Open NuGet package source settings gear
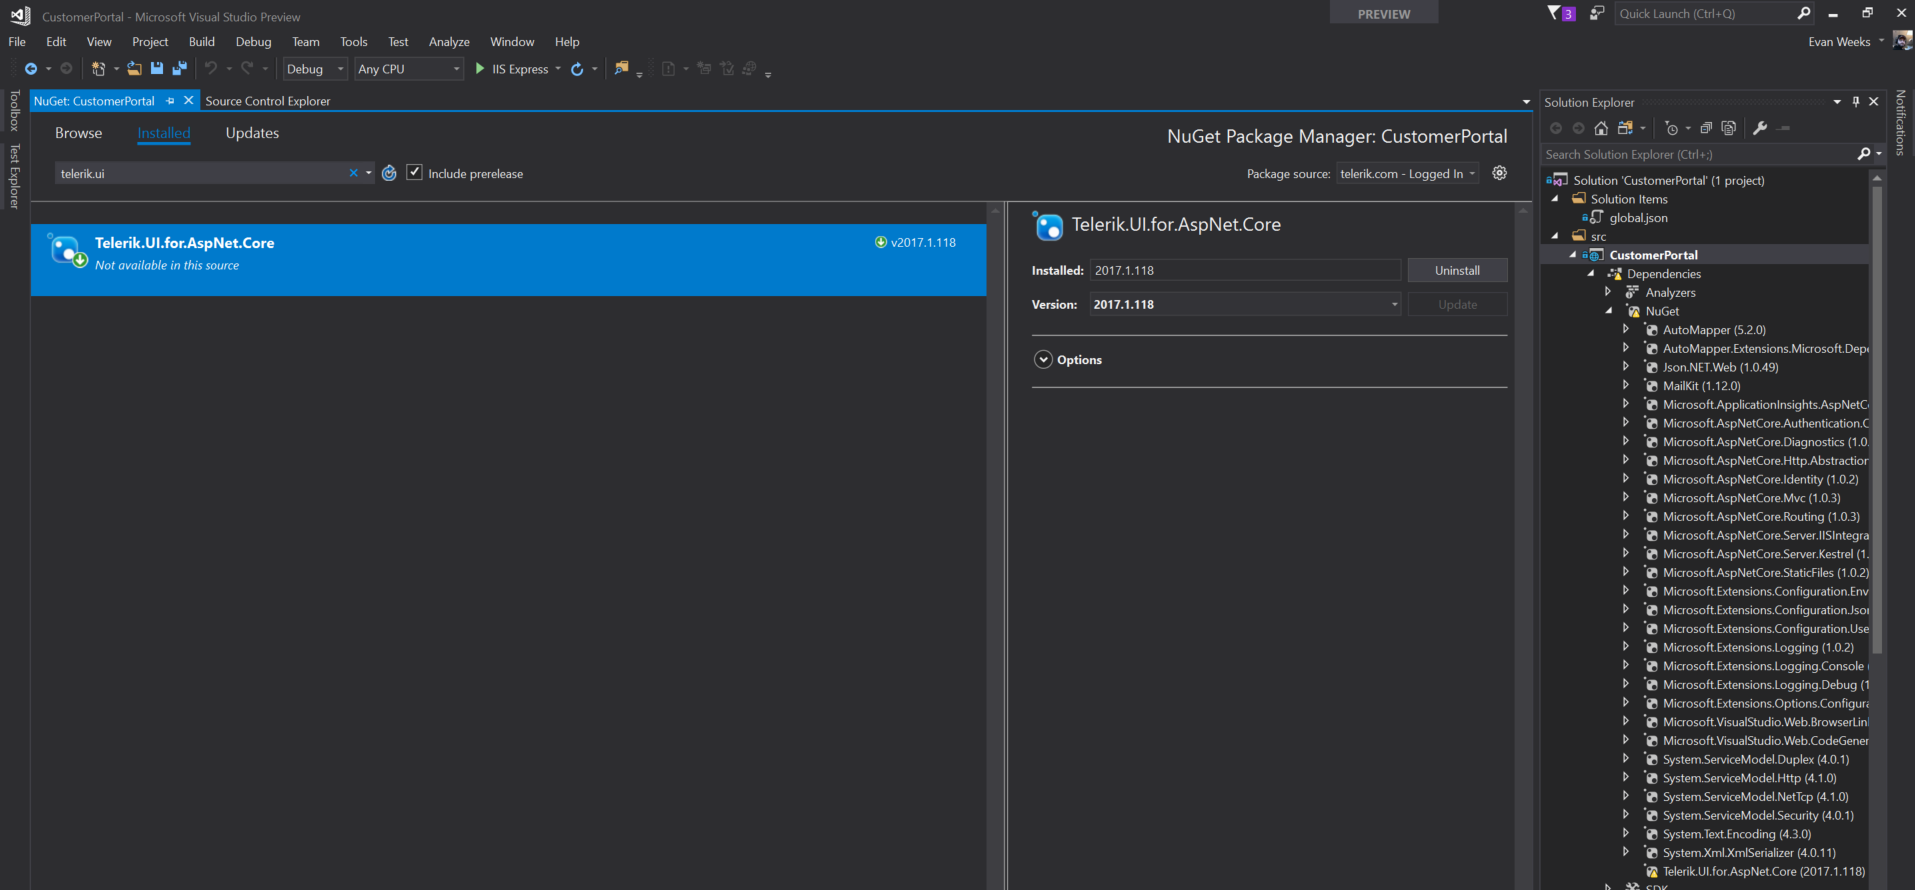 pos(1499,173)
